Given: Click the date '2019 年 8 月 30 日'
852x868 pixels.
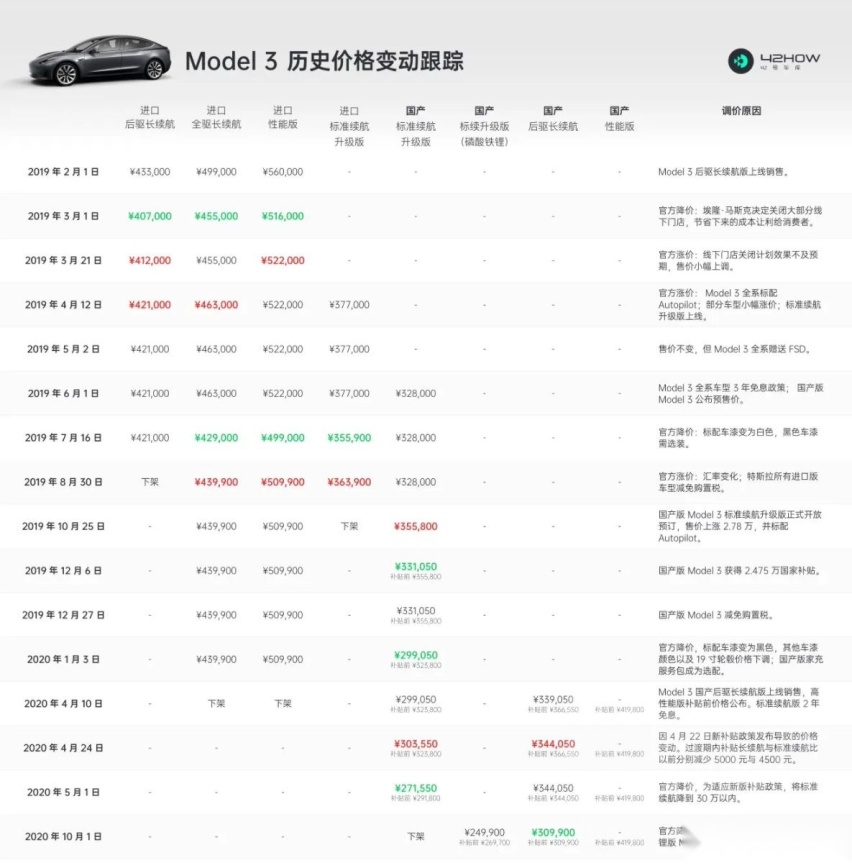Looking at the screenshot, I should pyautogui.click(x=63, y=482).
